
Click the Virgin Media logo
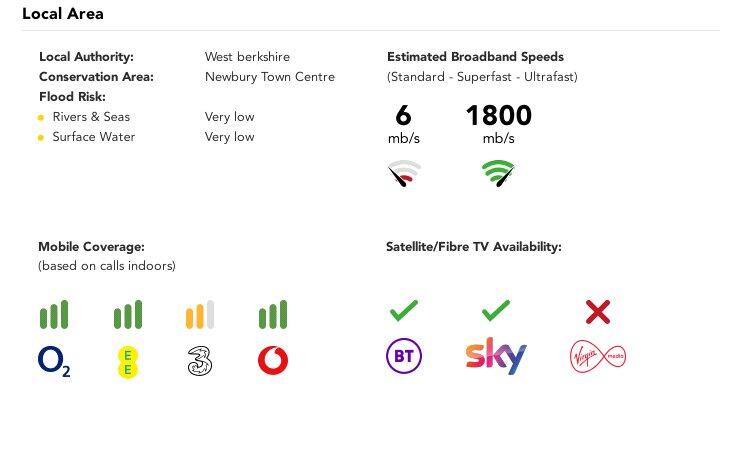tap(598, 357)
